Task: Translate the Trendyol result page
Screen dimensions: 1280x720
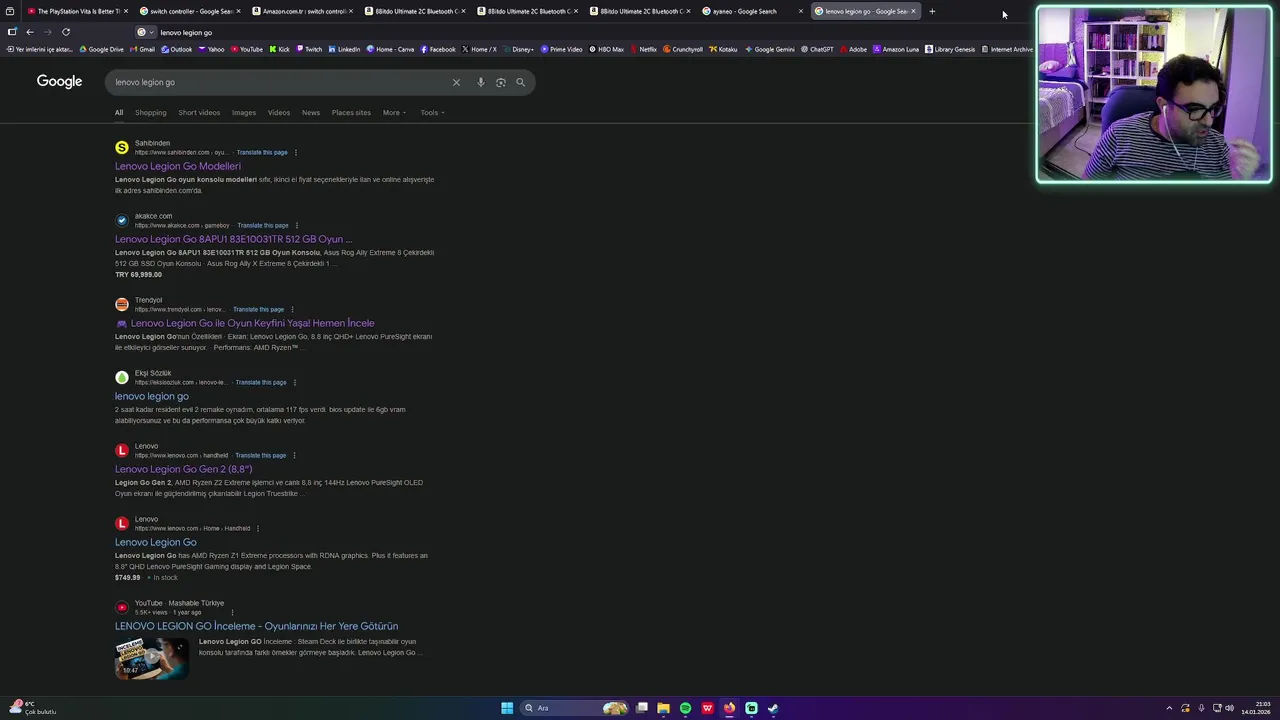Action: click(x=259, y=310)
